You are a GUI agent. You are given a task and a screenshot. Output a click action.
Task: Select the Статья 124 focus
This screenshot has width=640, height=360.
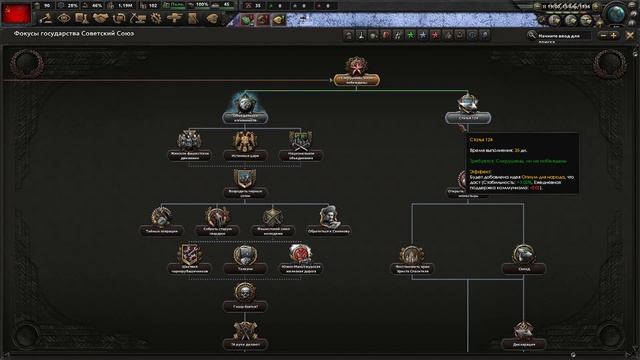468,109
